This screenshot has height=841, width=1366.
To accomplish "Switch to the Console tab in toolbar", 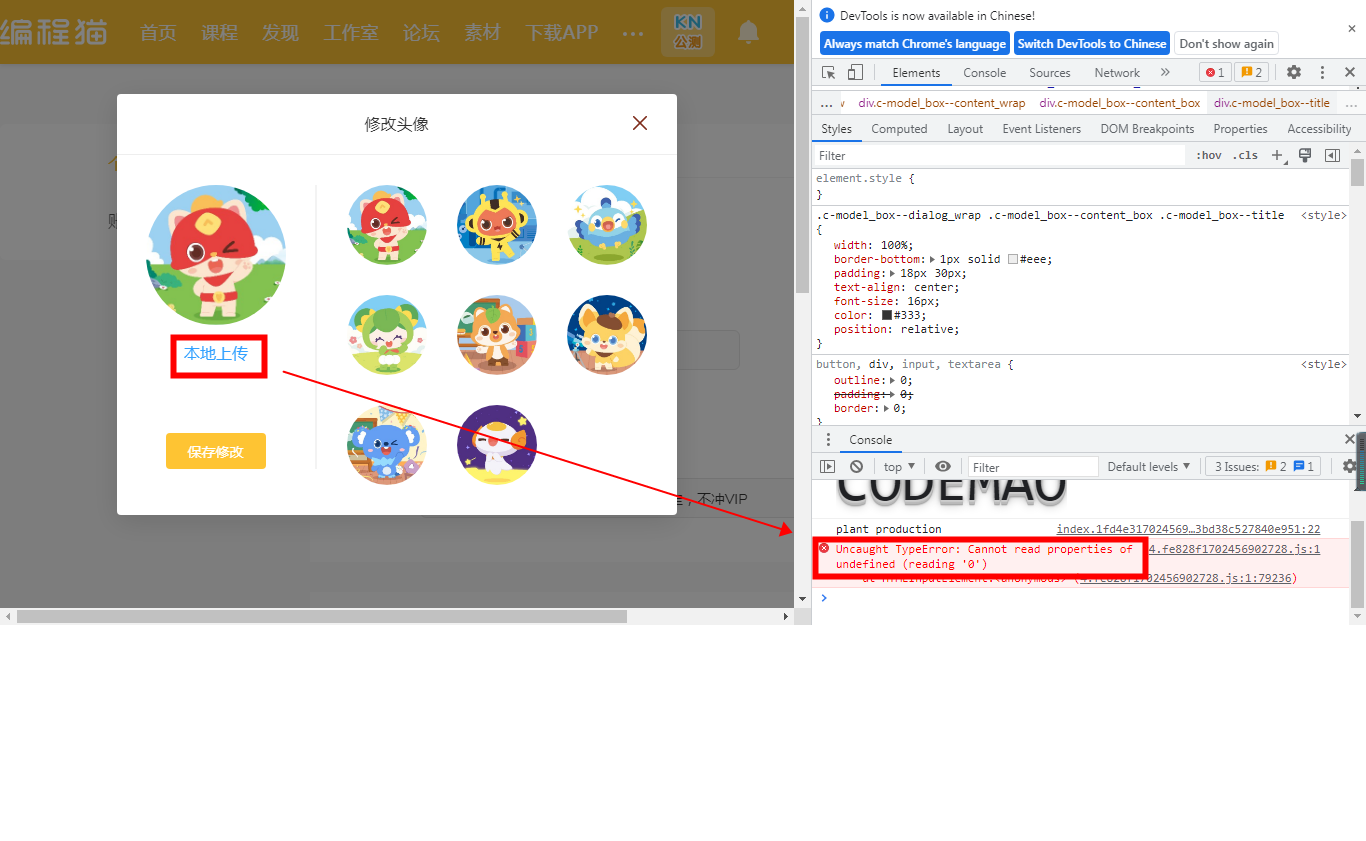I will click(985, 73).
